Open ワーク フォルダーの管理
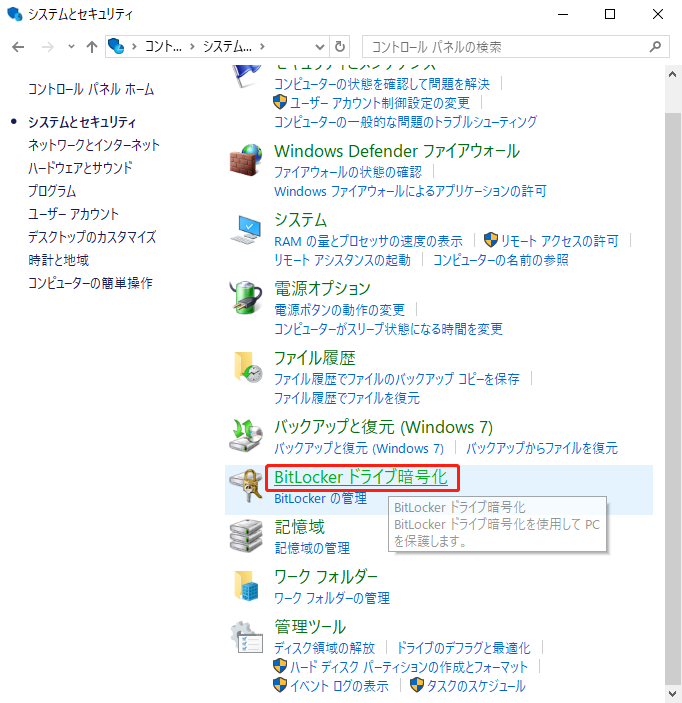 (x=332, y=598)
